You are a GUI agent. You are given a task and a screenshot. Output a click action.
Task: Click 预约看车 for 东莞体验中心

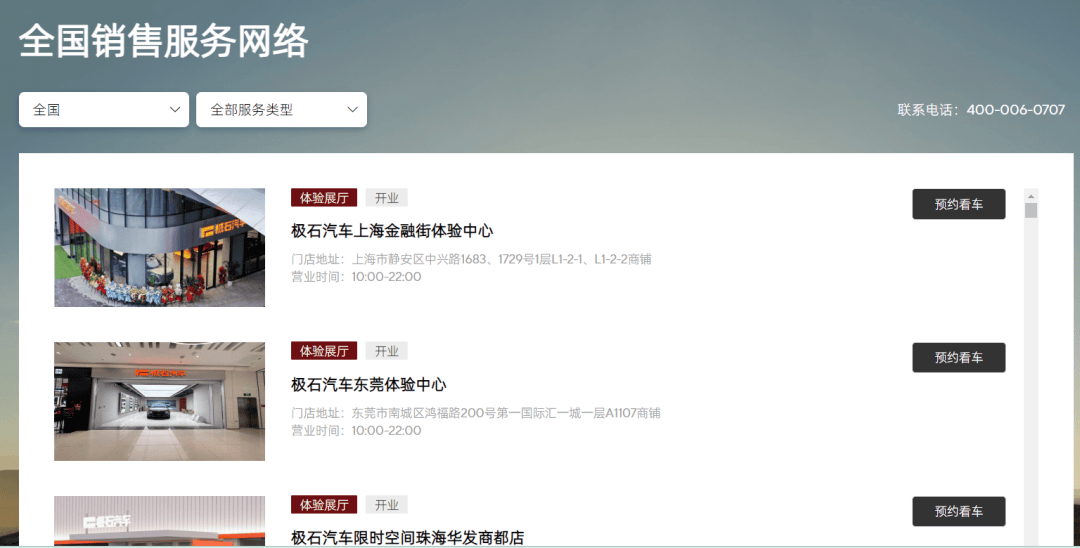959,357
